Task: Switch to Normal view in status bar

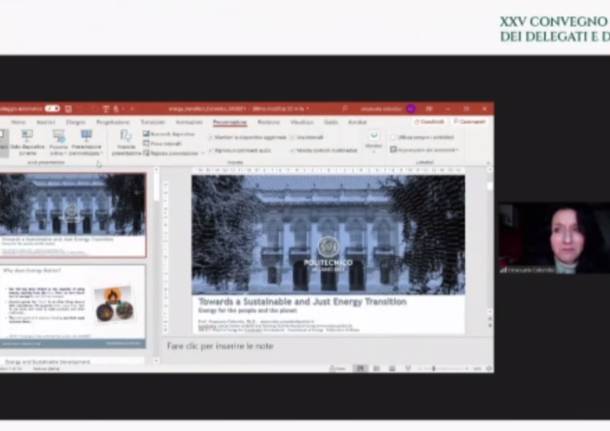Action: (x=360, y=368)
